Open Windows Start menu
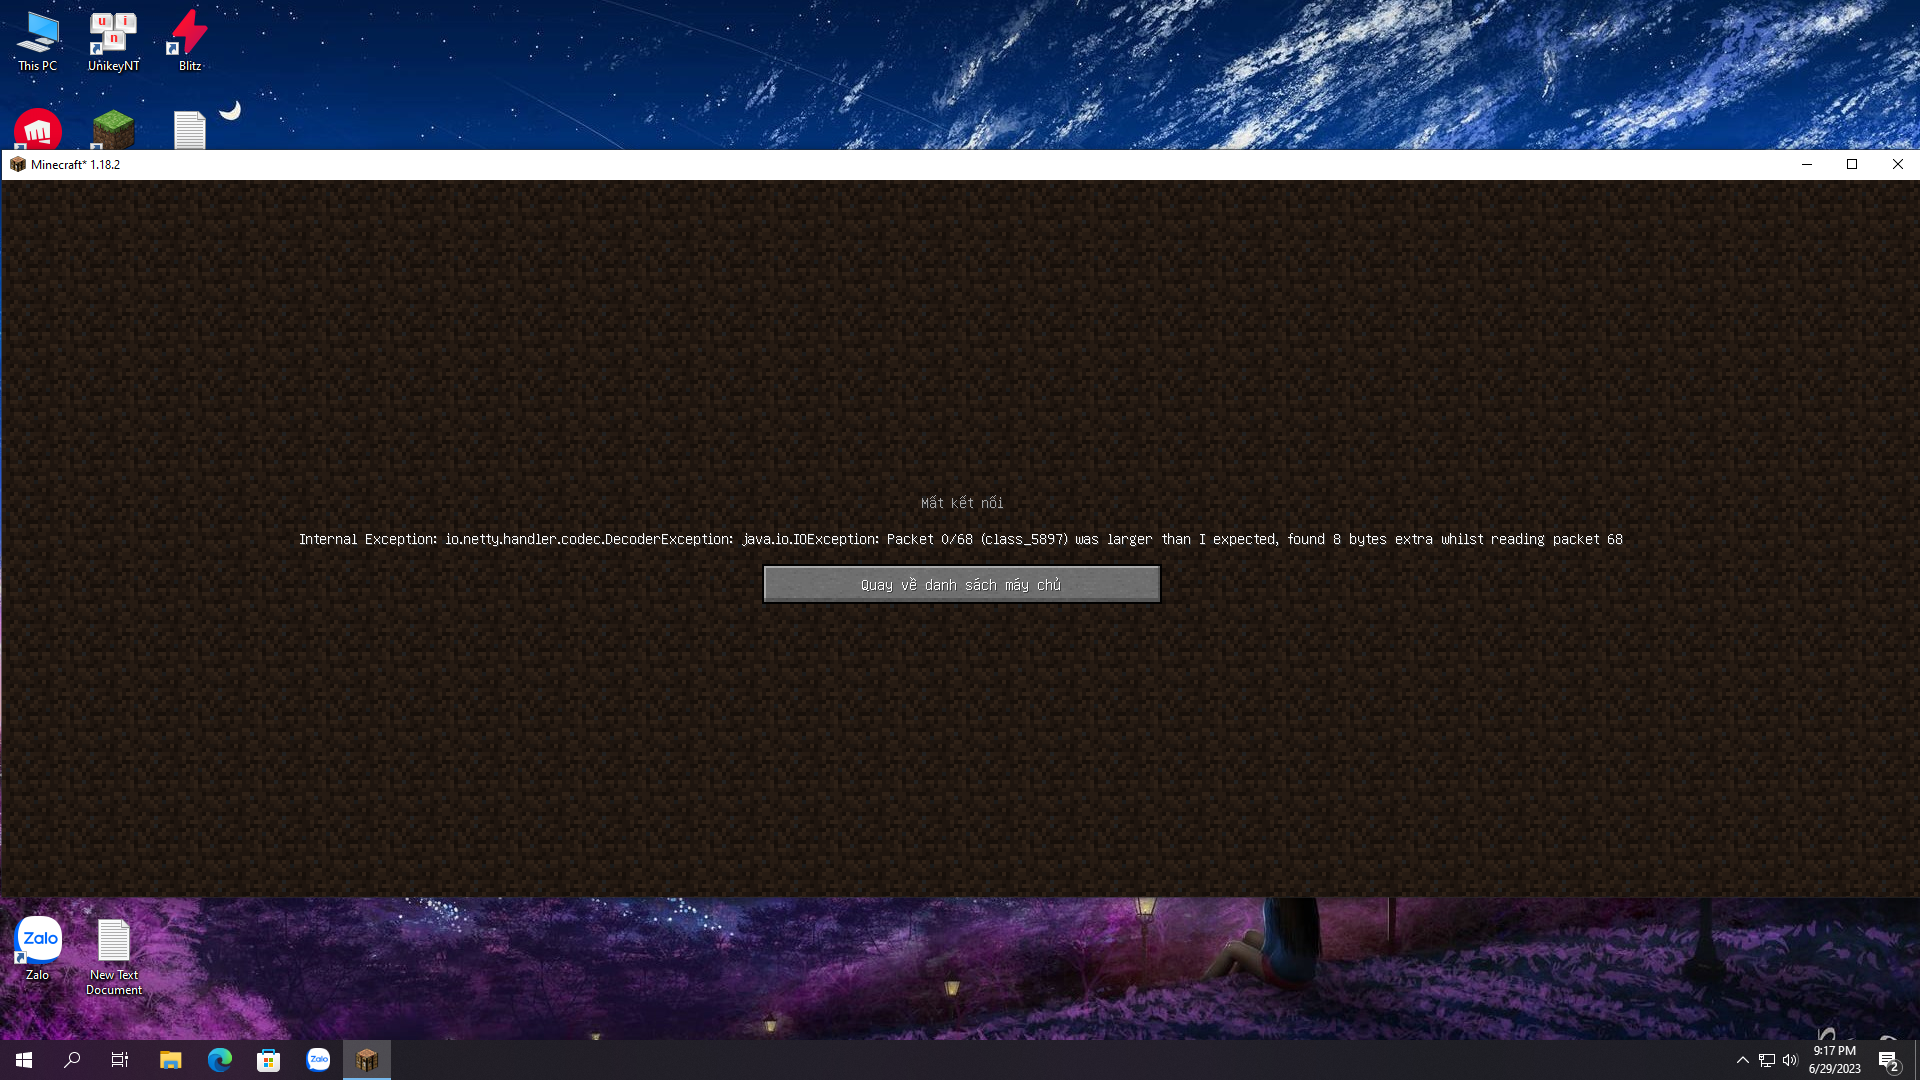Viewport: 1920px width, 1080px height. point(24,1060)
